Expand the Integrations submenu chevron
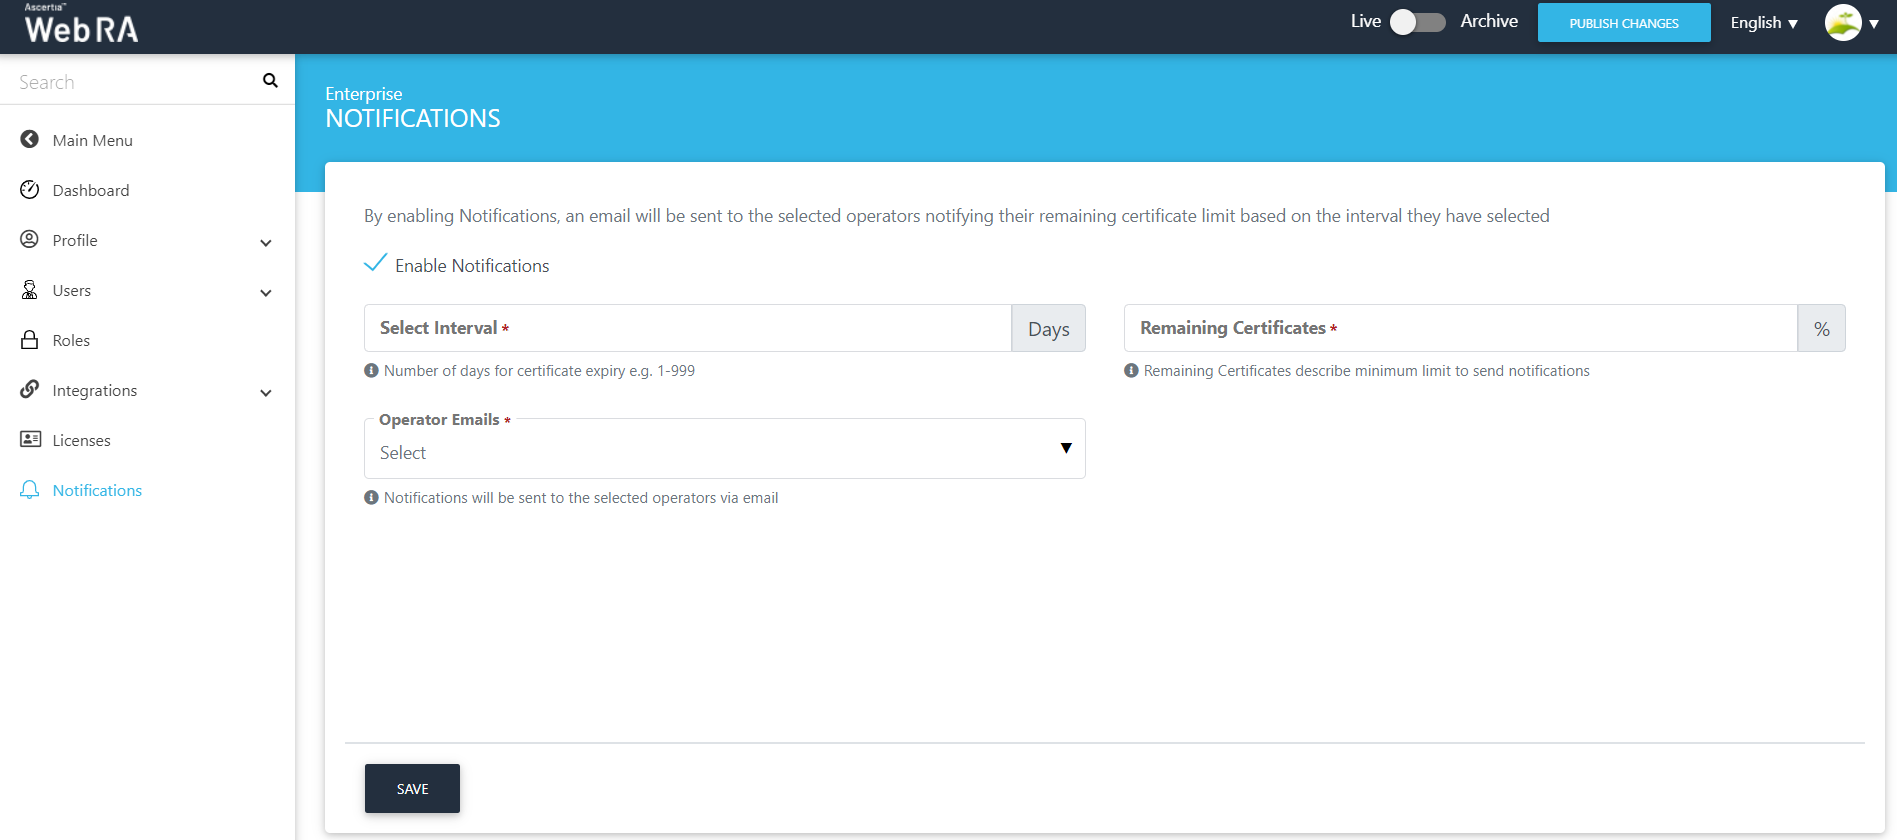 point(266,393)
